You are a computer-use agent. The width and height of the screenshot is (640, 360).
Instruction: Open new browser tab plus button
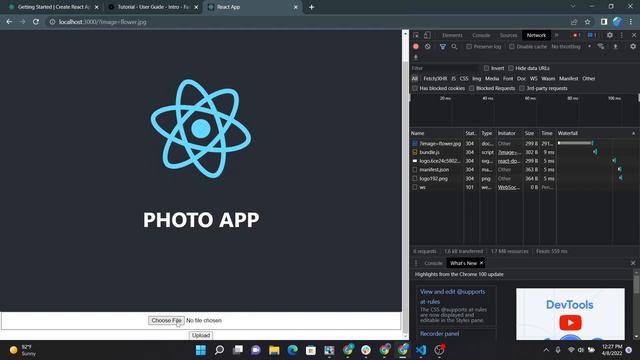(x=311, y=7)
